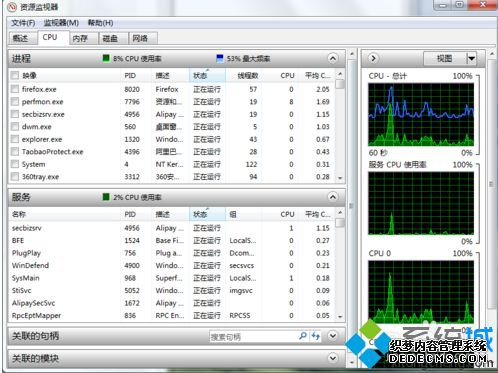This screenshot has height=373, width=498.
Task: Open the 视图 dropdown arrow
Action: pyautogui.click(x=471, y=59)
